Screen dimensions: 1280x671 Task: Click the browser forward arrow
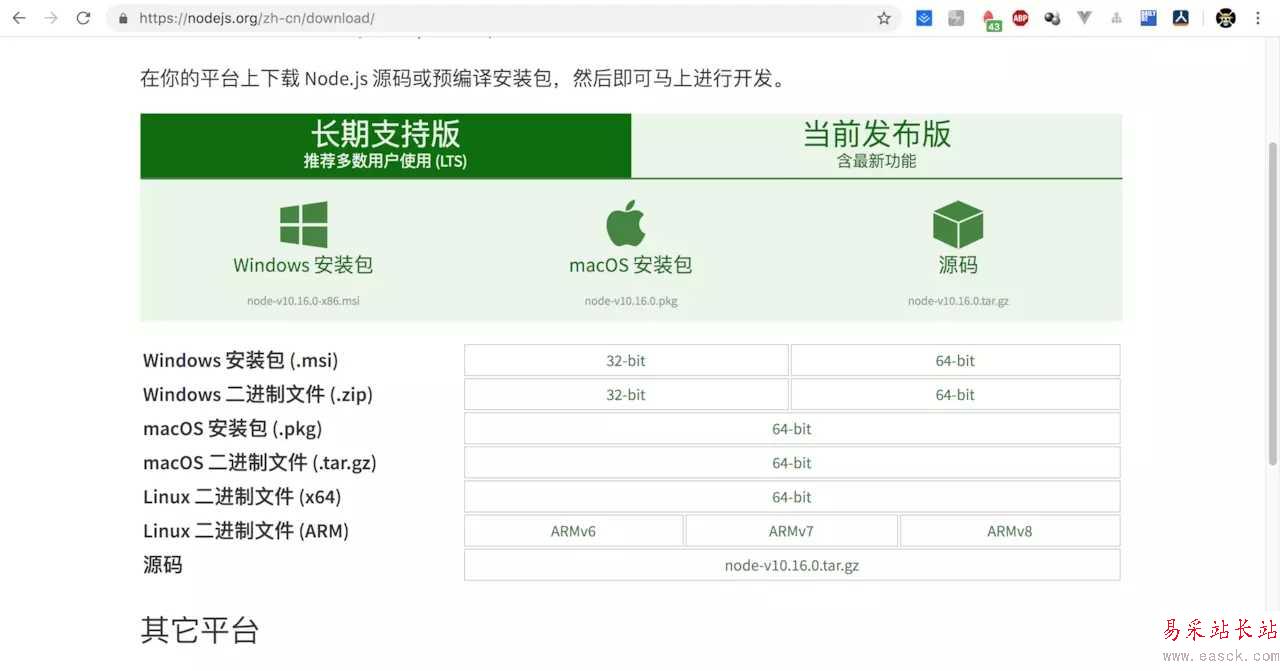(x=51, y=18)
